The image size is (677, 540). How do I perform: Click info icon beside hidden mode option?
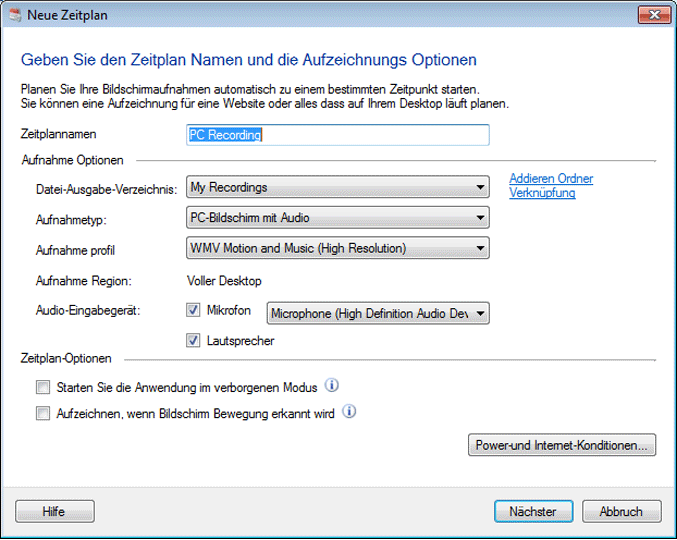(x=333, y=386)
